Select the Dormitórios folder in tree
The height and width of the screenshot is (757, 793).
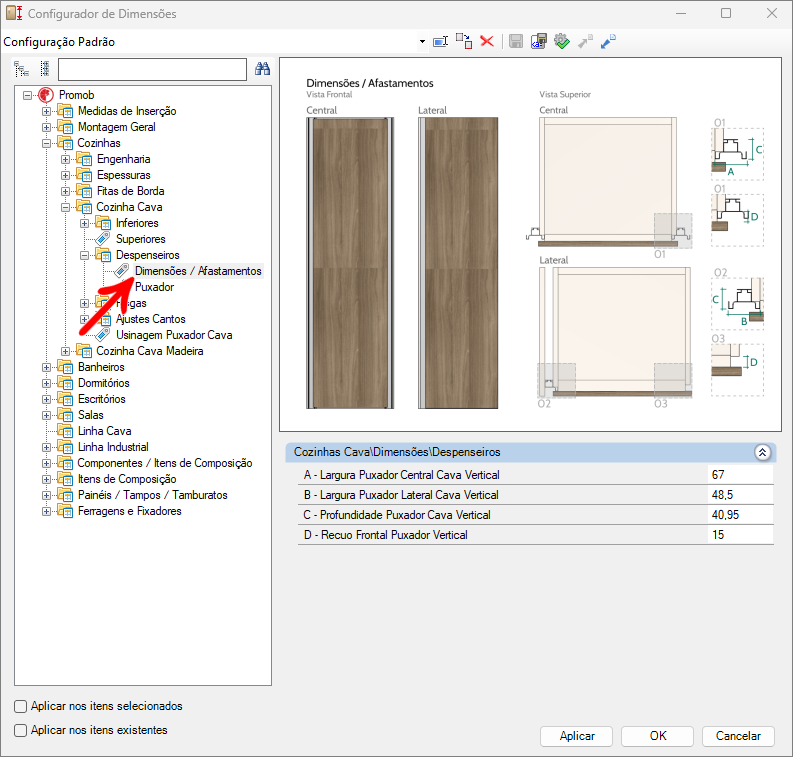[103, 383]
